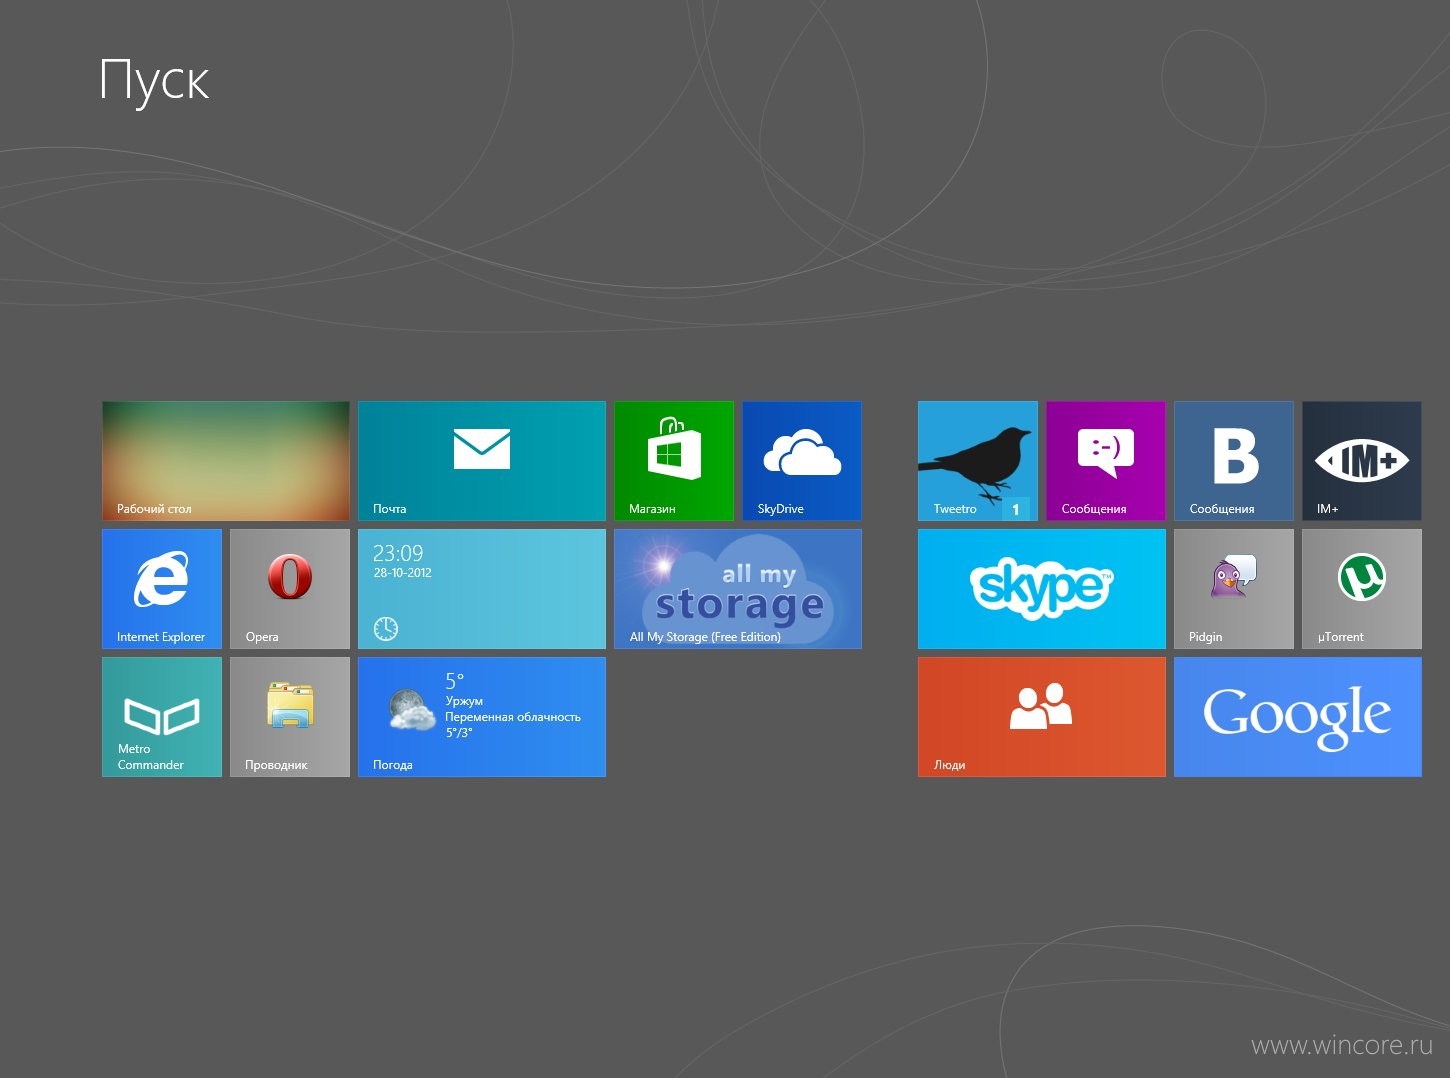
Task: Open the Проводник file explorer tile
Action: pos(290,717)
